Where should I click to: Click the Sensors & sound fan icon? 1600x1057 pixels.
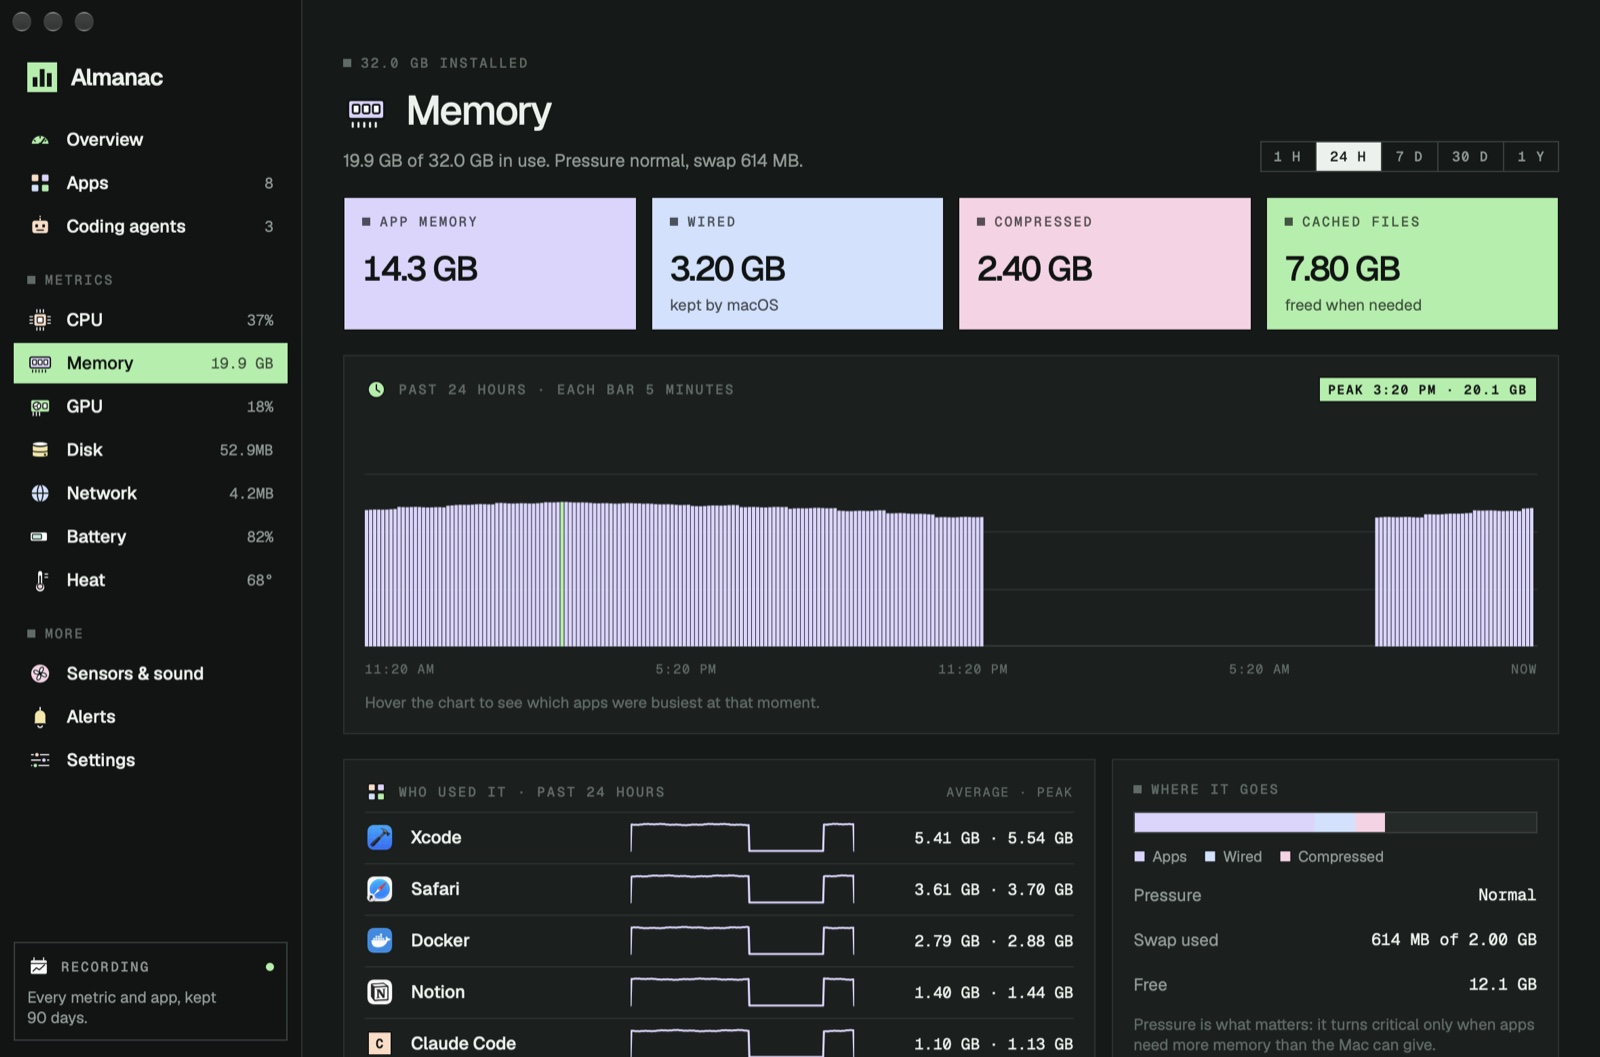coord(40,674)
